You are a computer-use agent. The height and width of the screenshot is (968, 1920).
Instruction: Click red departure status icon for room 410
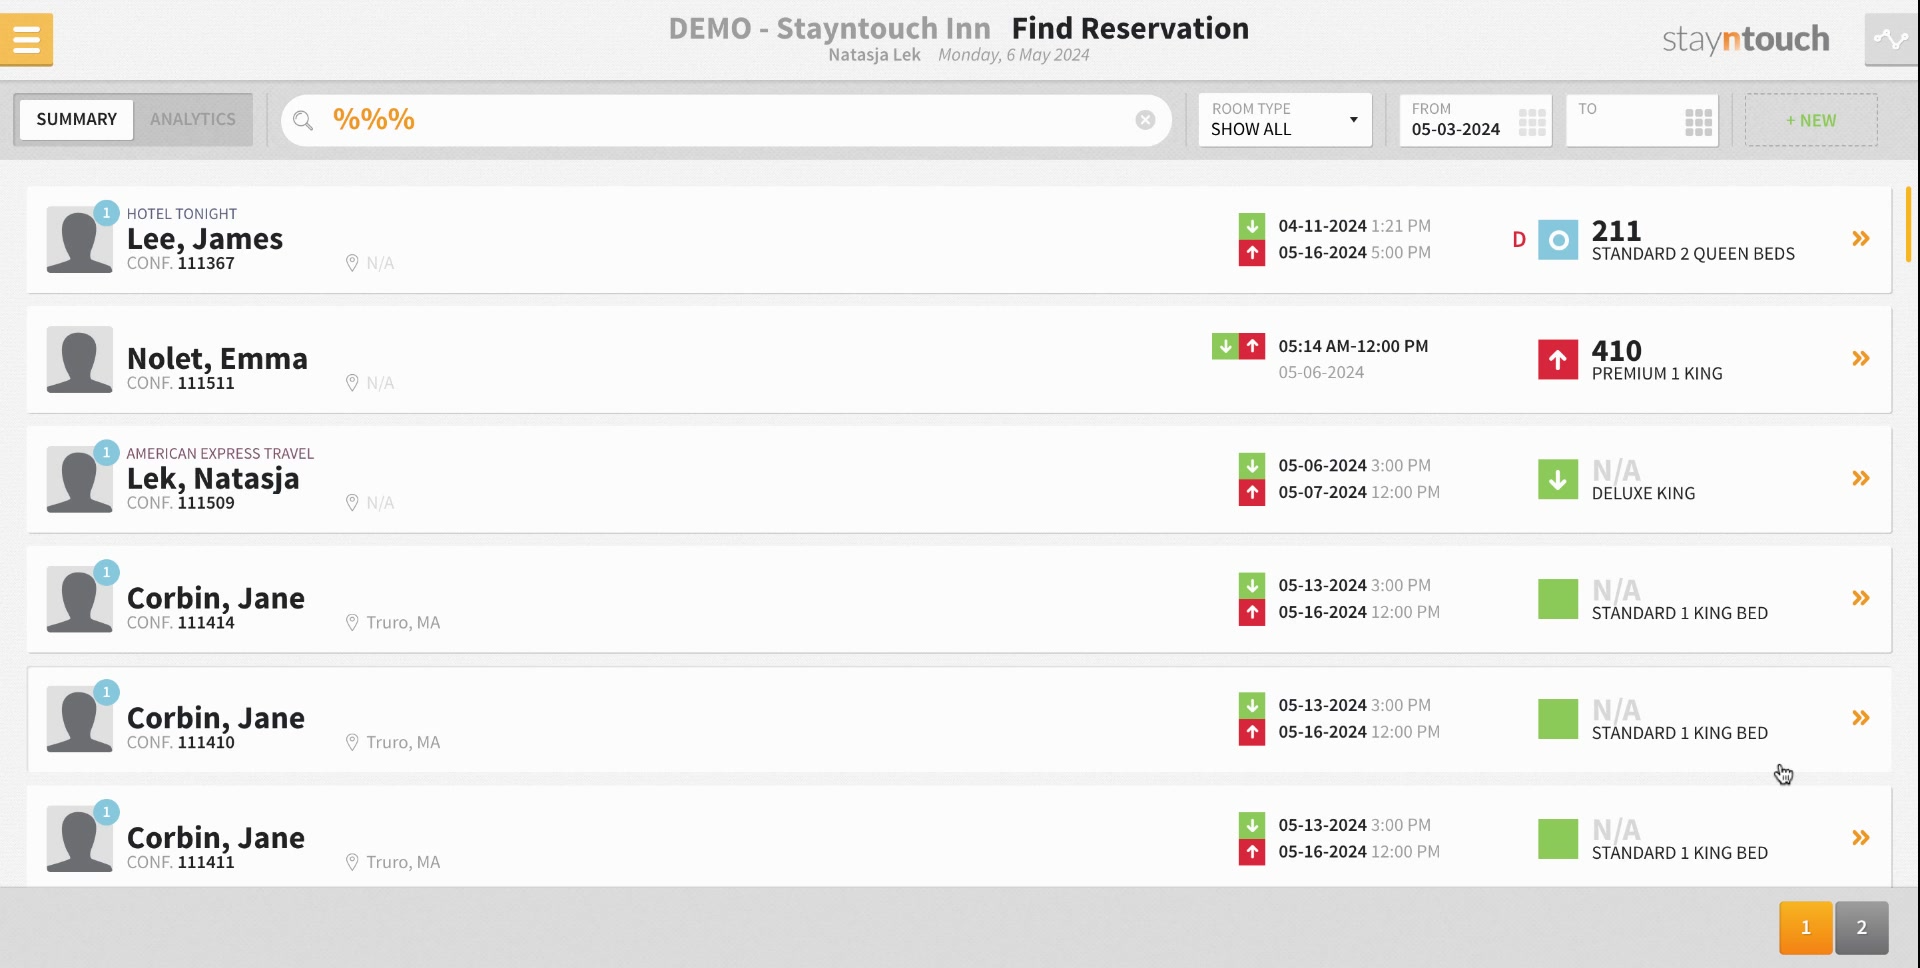(x=1558, y=360)
